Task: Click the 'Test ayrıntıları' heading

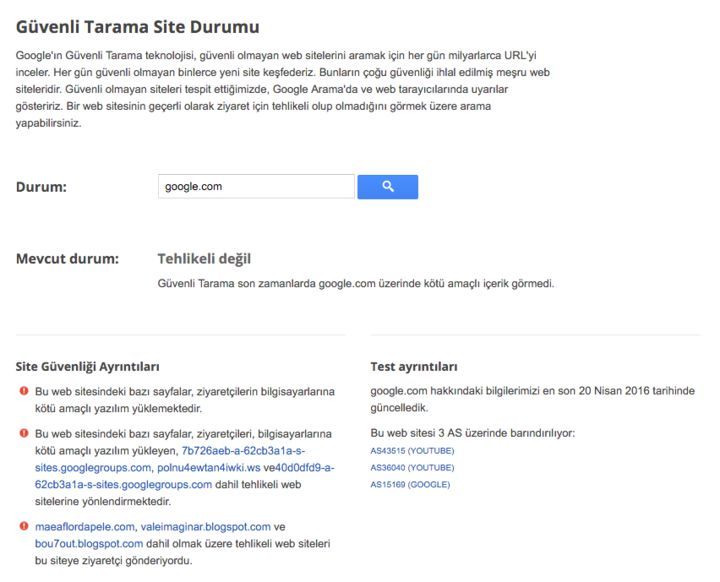Action: point(414,367)
